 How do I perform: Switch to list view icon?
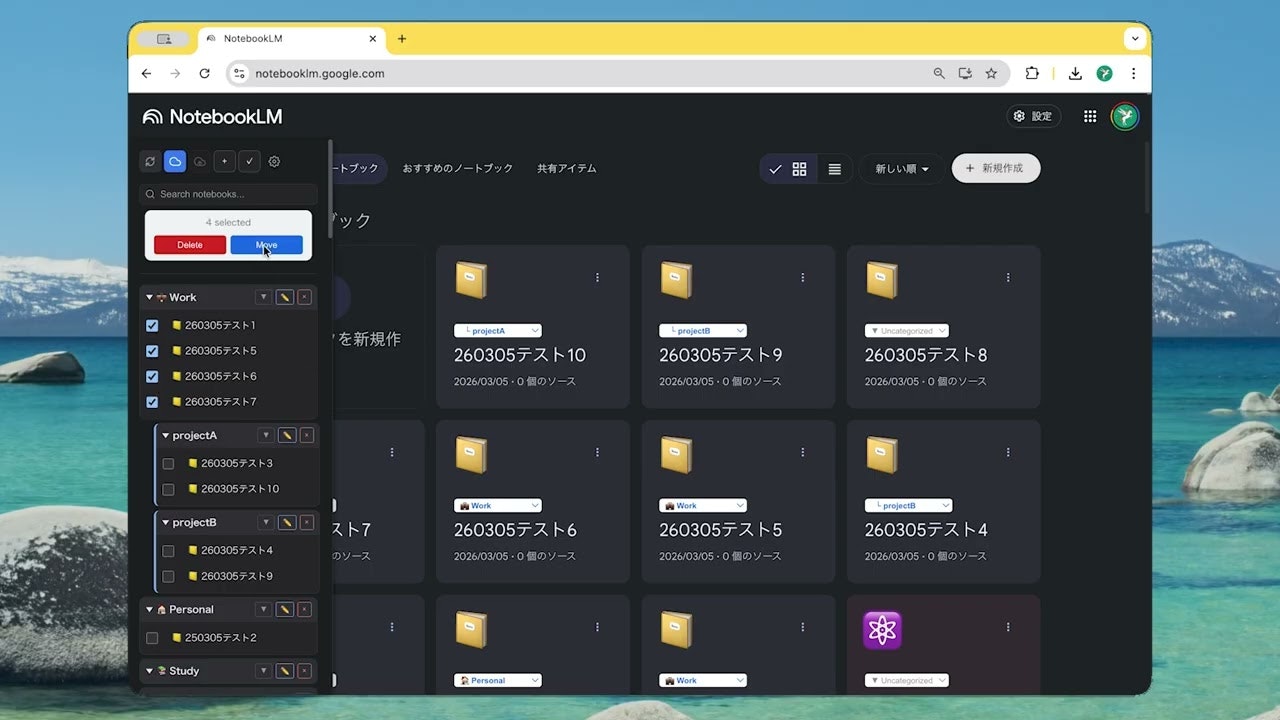coord(835,169)
